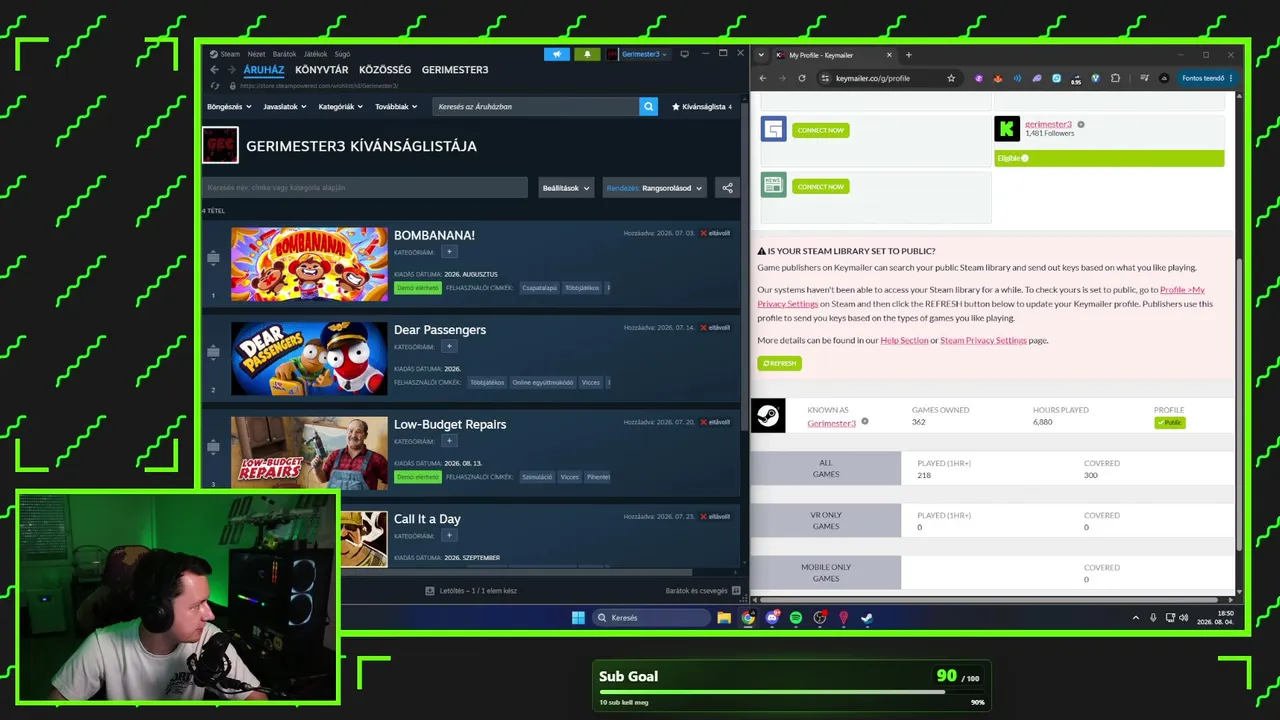Image resolution: width=1280 pixels, height=720 pixels.
Task: Change the Rendezés sort order dropdown
Action: [655, 188]
